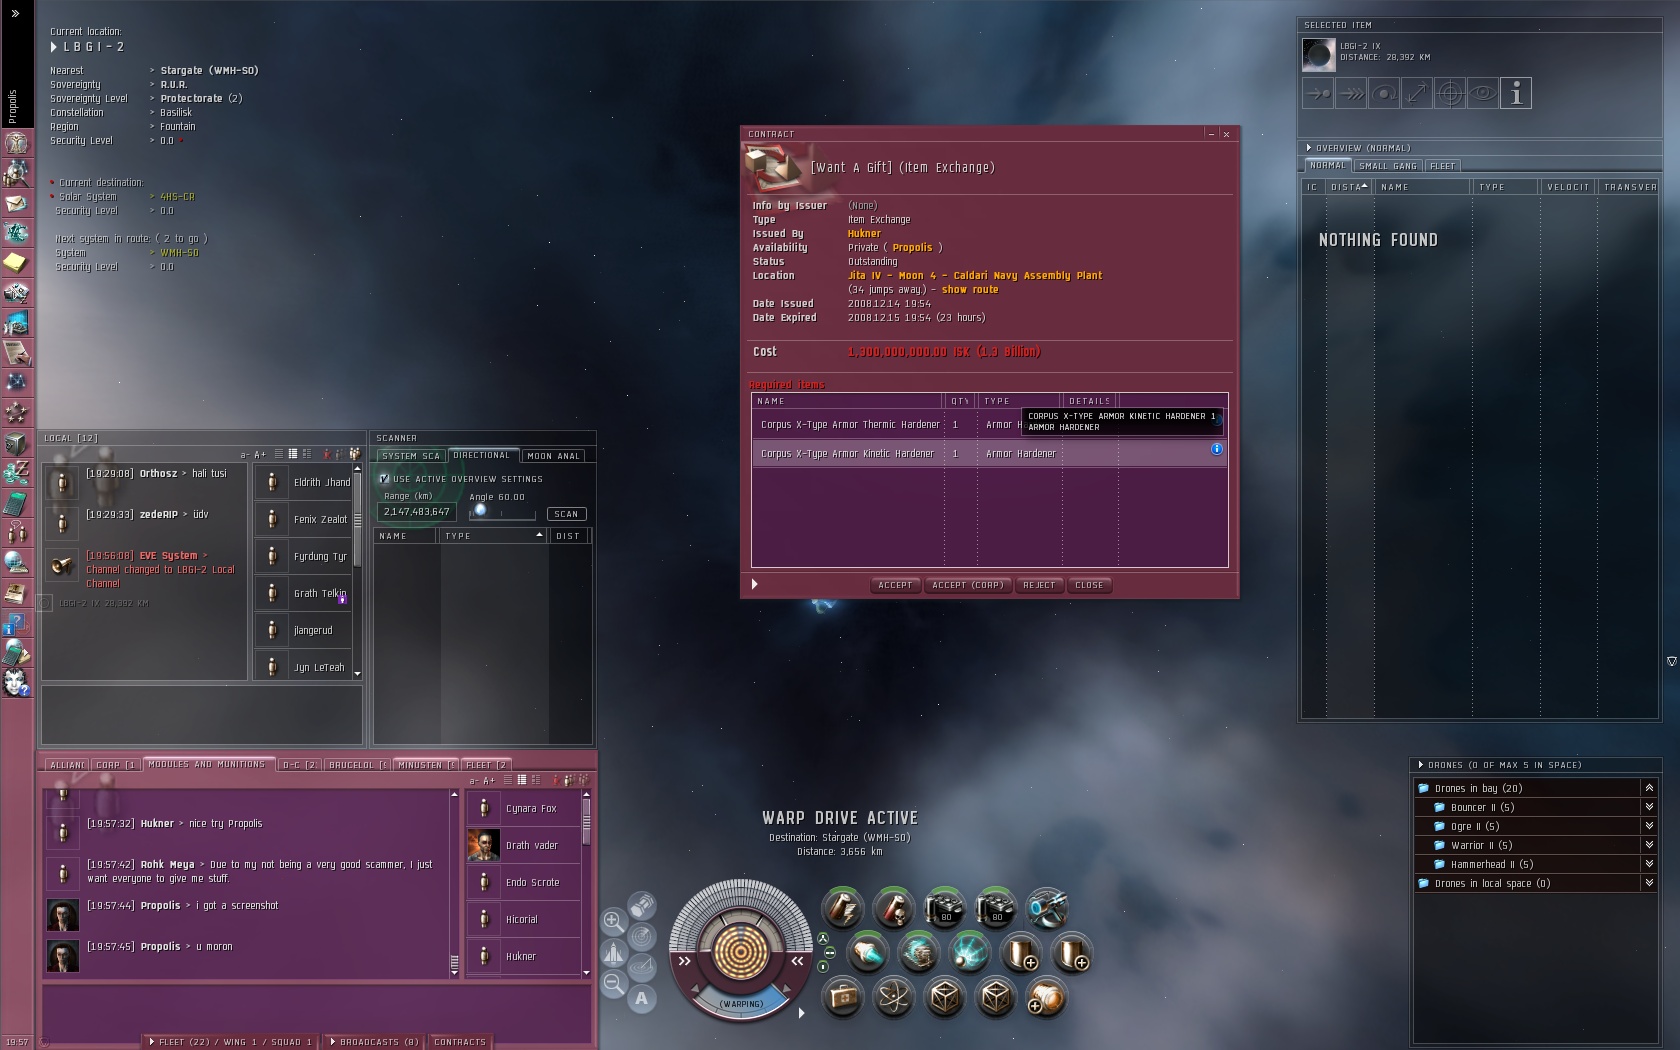Click the Hukner issuer link in contract
This screenshot has width=1680, height=1050.
tap(865, 234)
